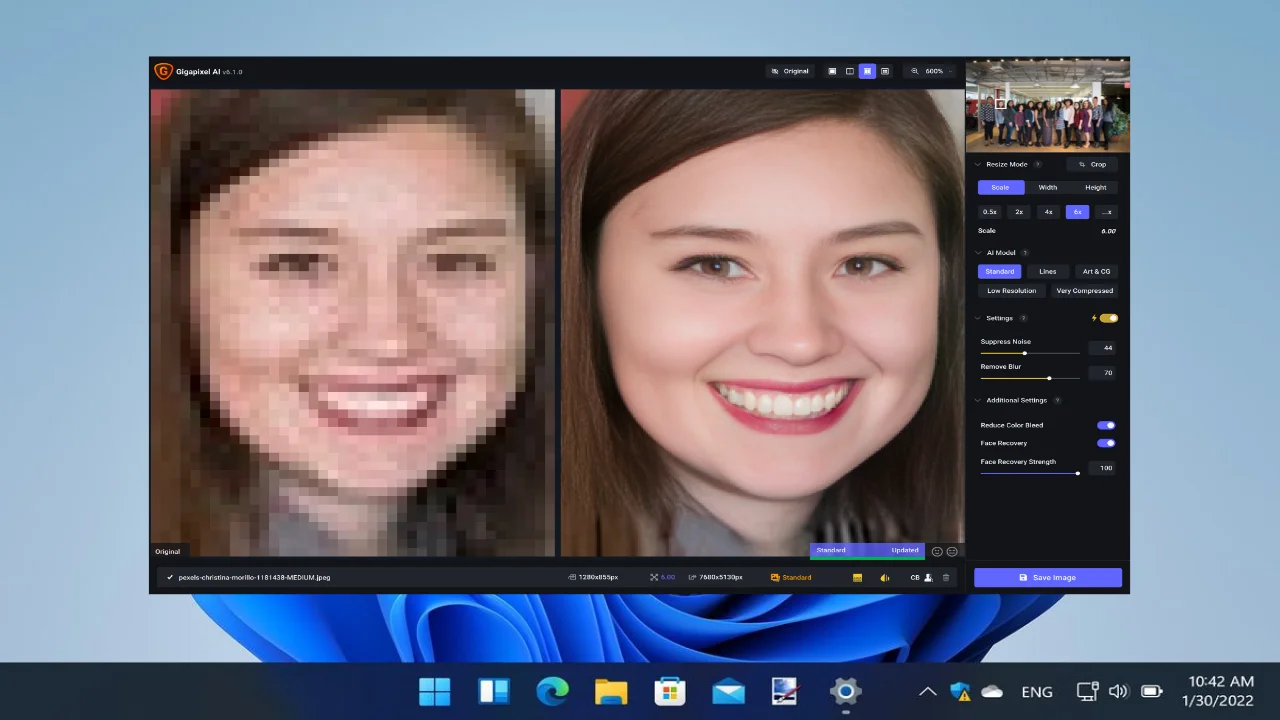Toggle Face Recovery switch

click(x=1106, y=443)
